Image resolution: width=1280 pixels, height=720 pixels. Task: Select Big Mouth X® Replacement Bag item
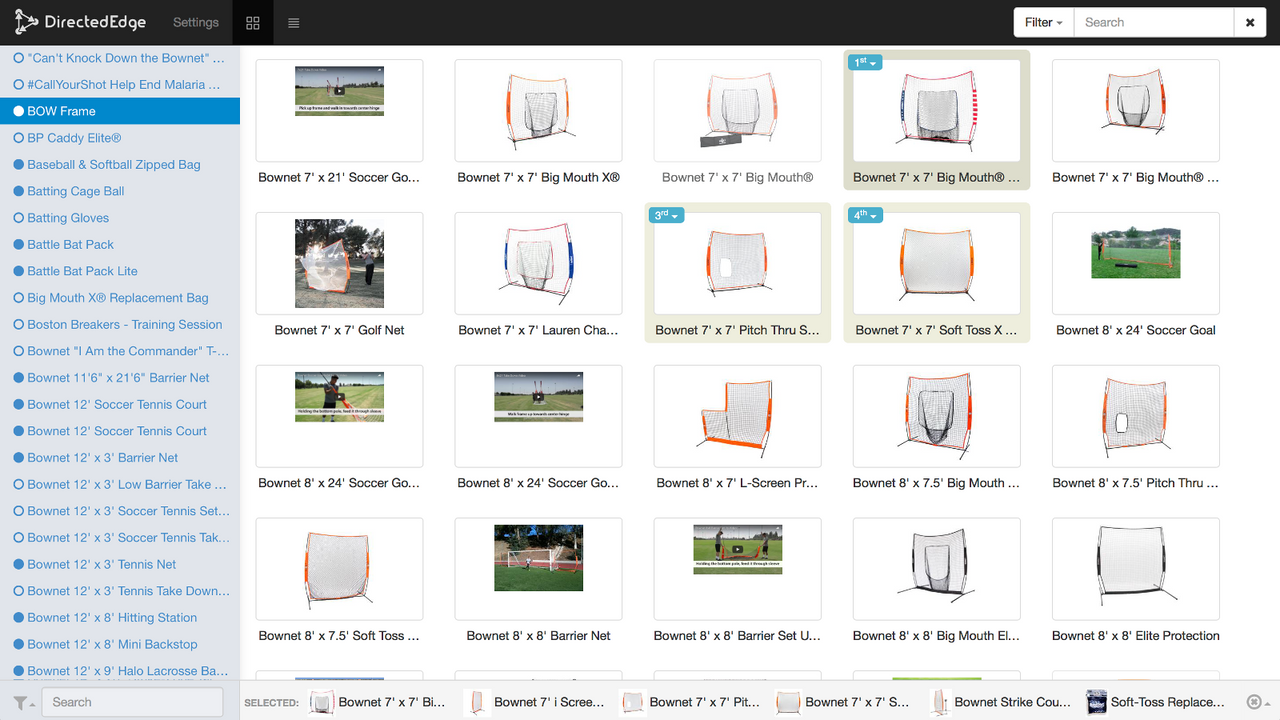120,298
